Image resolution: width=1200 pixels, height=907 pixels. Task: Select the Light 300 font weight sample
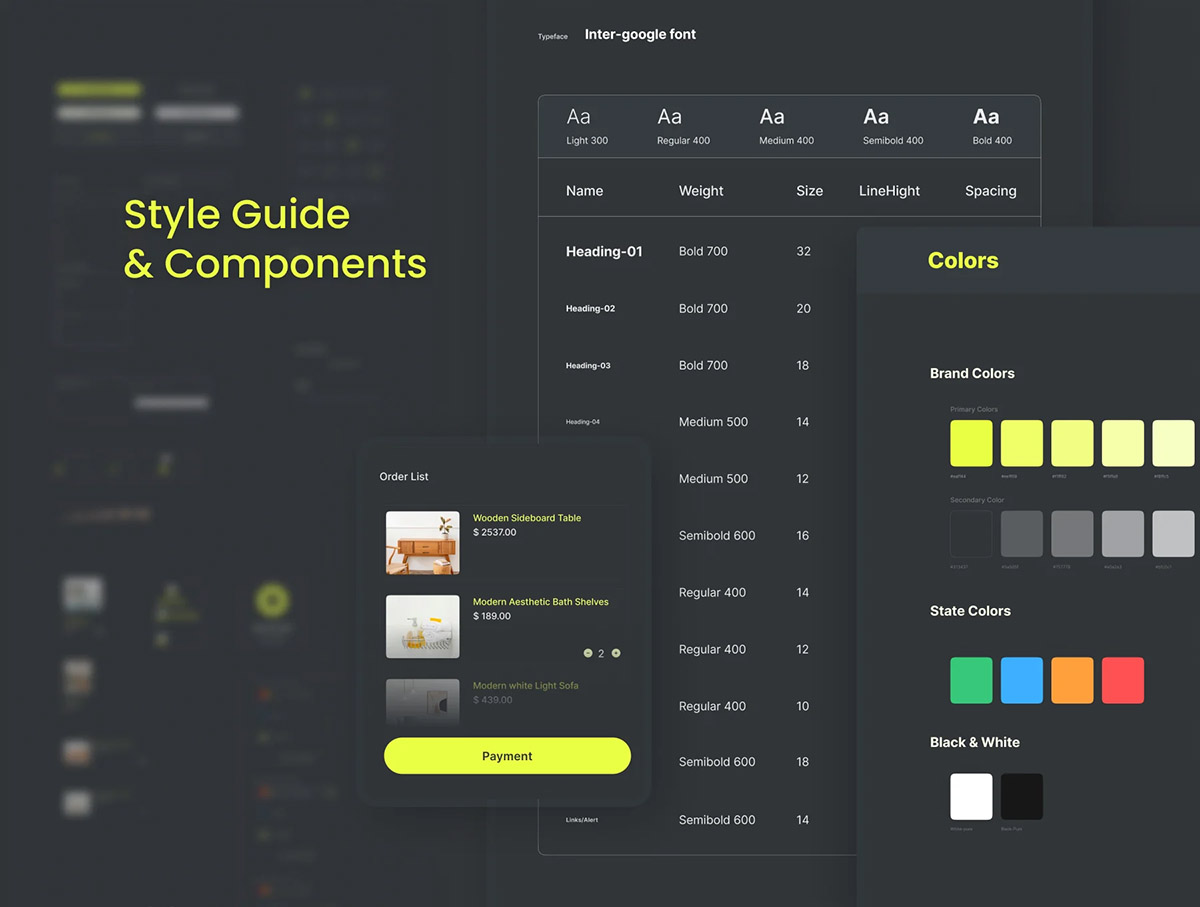587,126
